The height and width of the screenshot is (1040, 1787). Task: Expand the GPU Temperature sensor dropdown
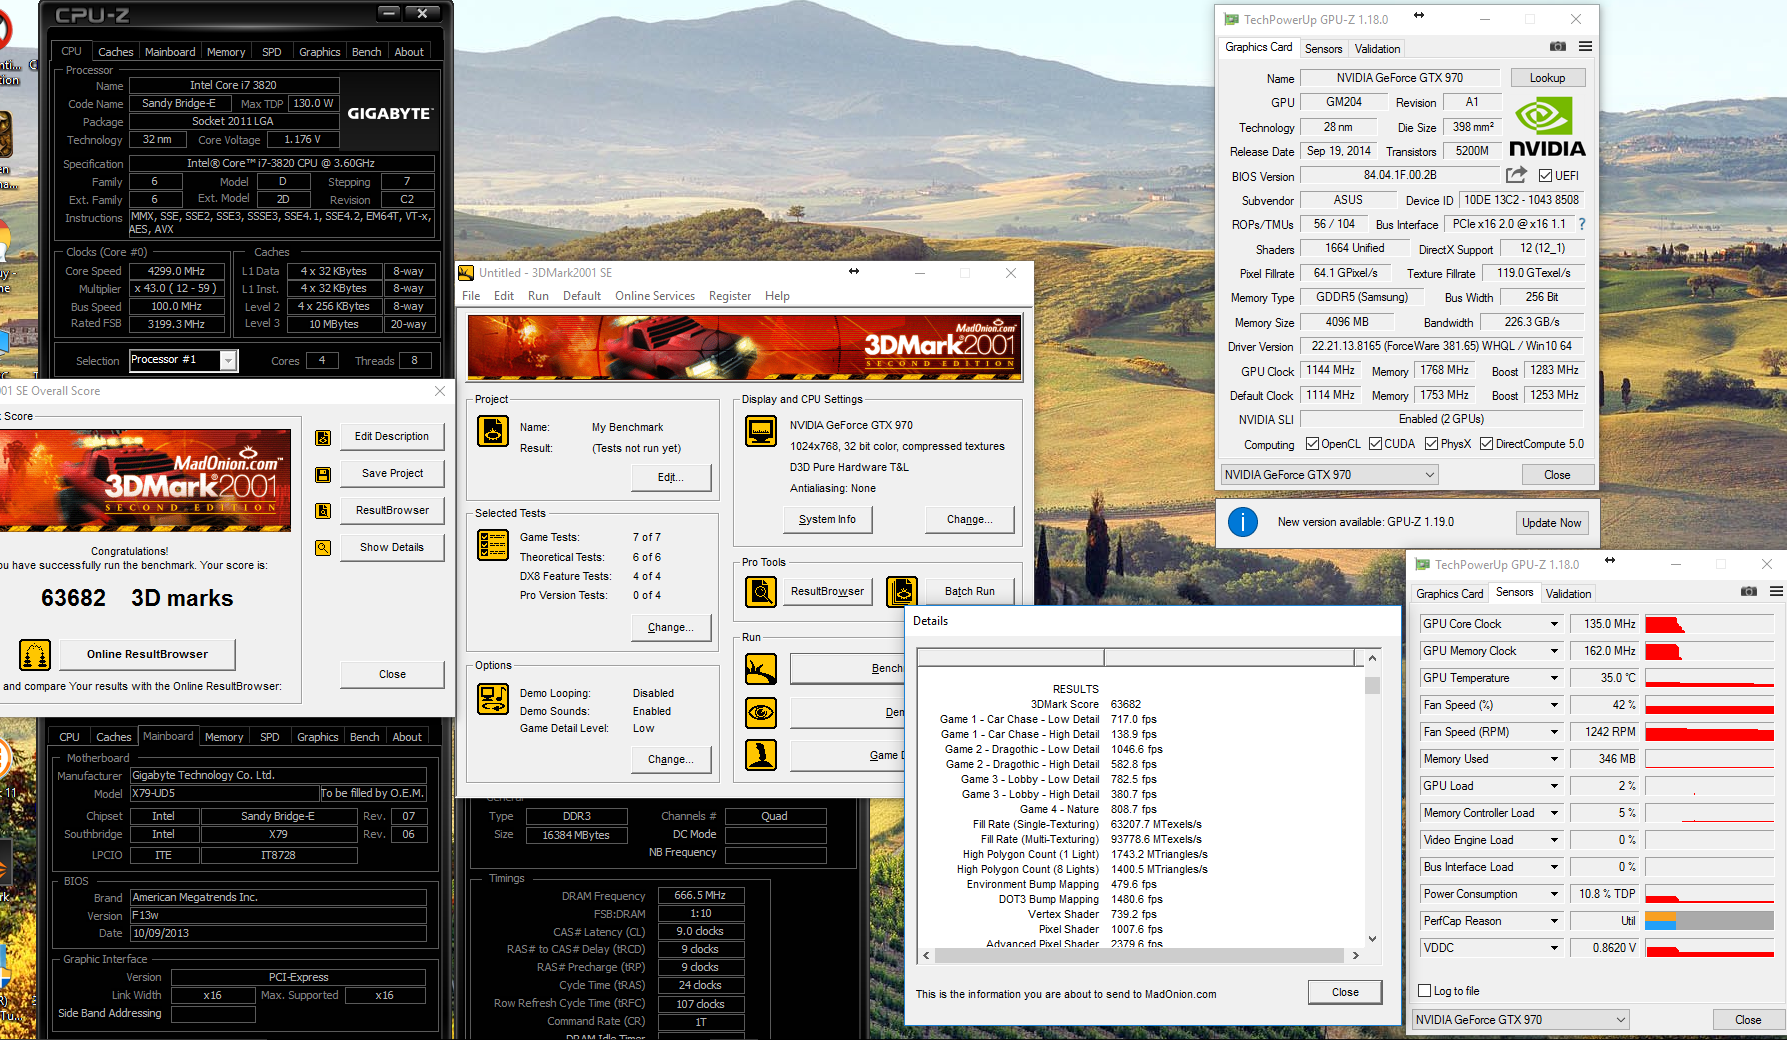1554,678
